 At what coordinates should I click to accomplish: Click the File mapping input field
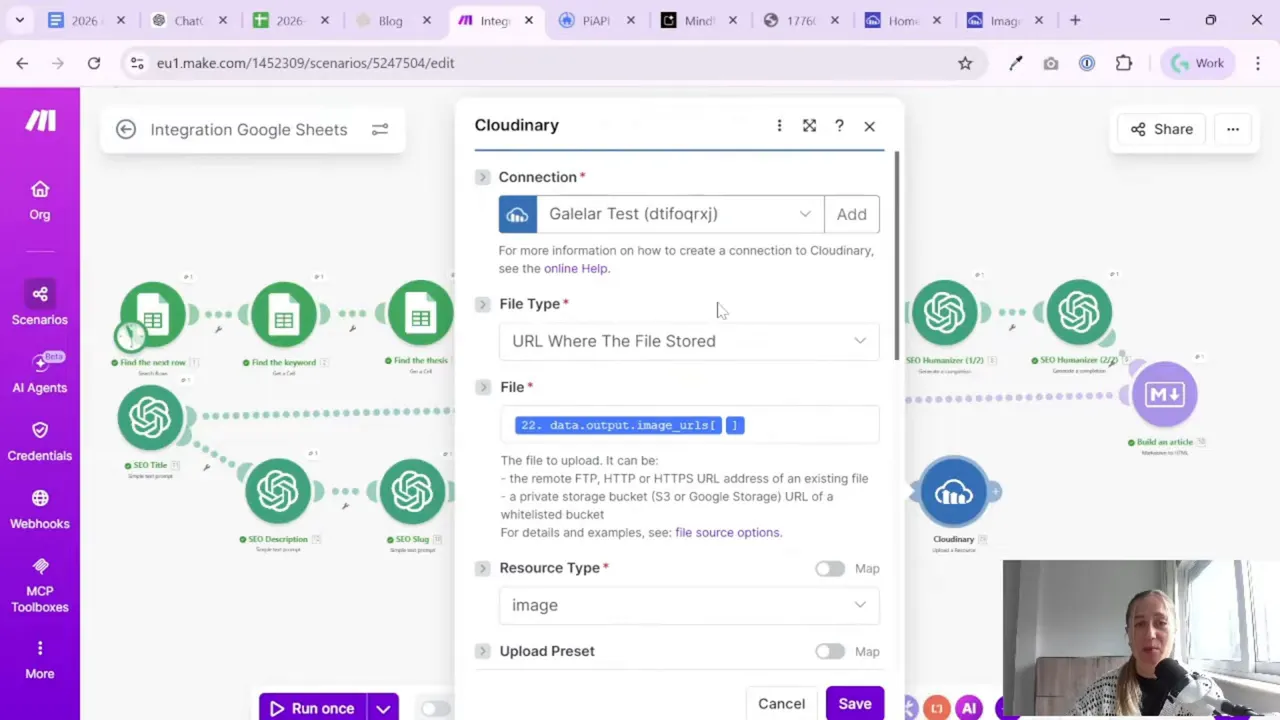[689, 425]
